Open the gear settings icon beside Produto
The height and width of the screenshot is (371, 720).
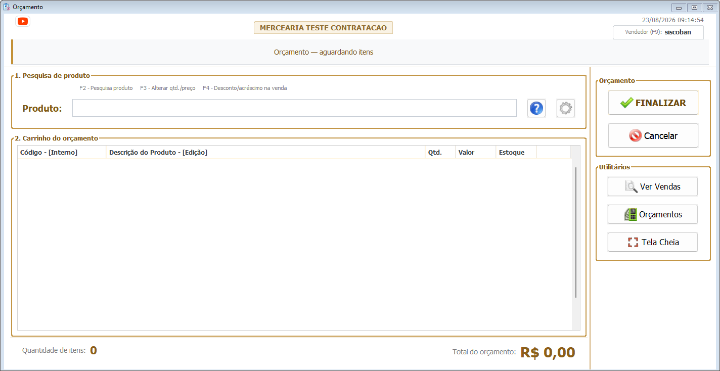[x=565, y=108]
